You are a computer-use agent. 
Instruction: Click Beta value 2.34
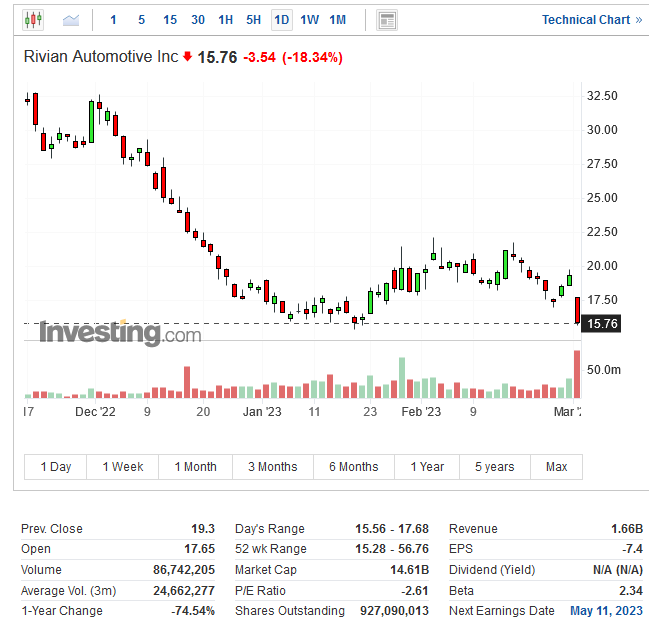[631, 590]
